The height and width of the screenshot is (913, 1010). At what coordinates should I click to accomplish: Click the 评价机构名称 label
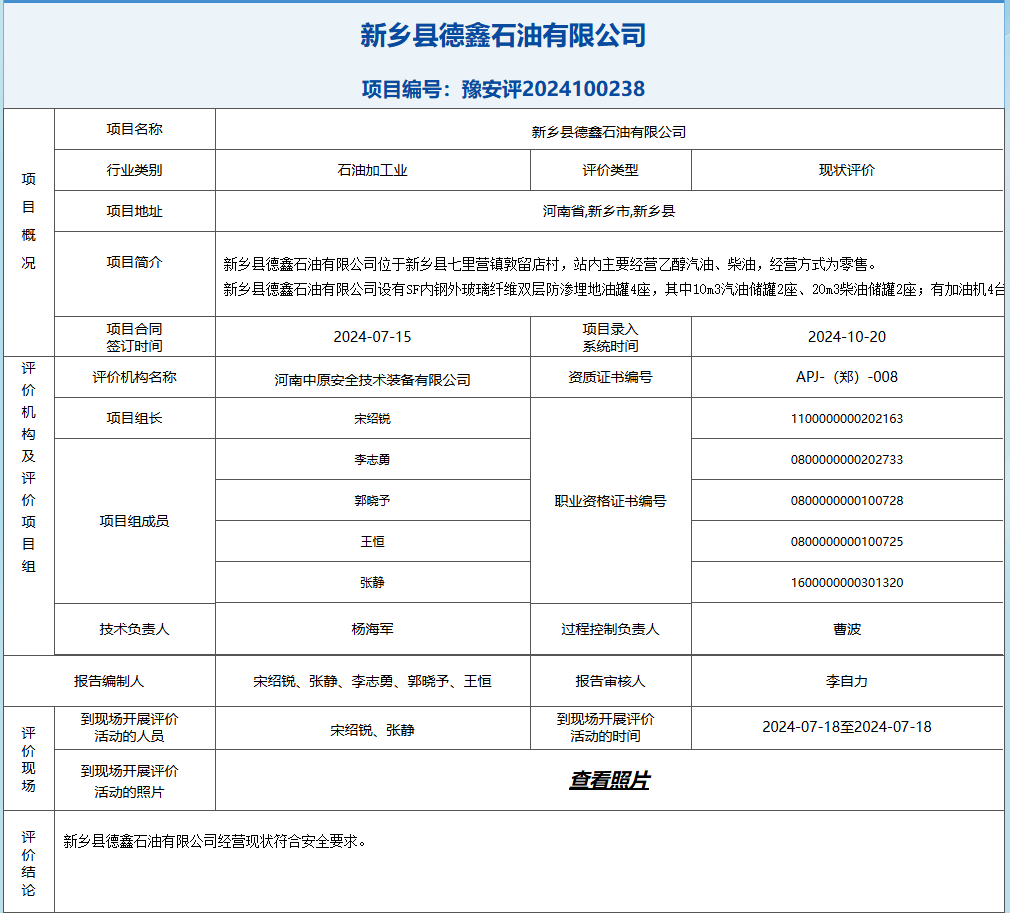point(135,377)
